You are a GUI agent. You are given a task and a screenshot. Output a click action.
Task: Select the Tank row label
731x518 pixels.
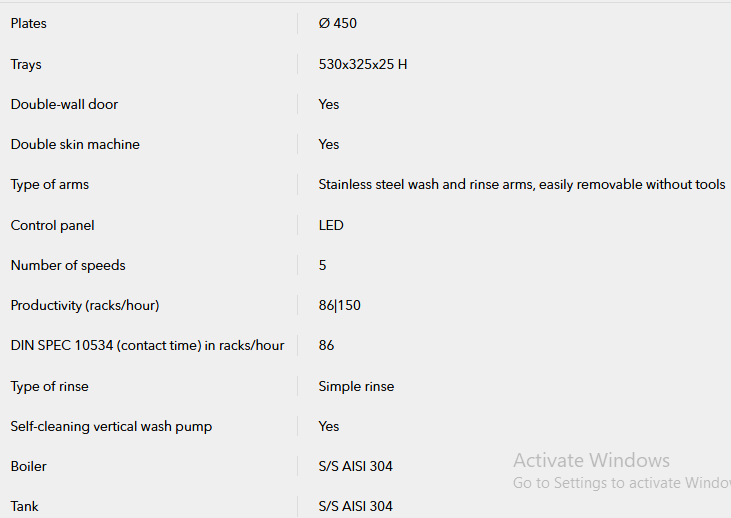coord(24,506)
